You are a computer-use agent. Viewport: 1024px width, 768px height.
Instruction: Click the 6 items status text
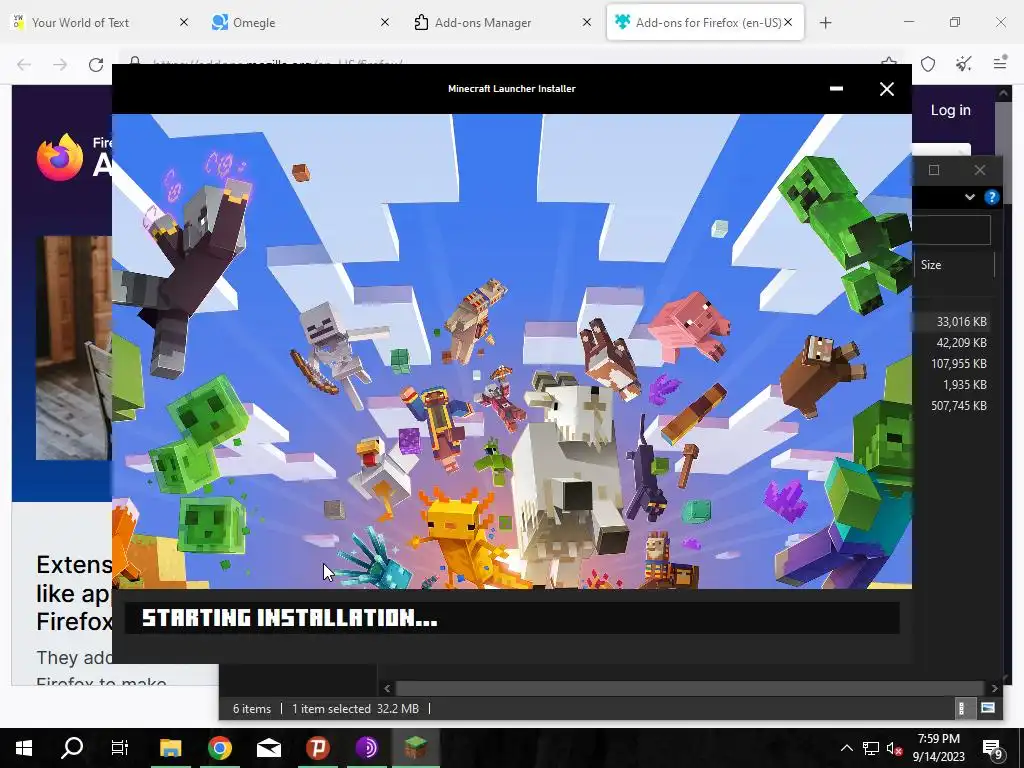(251, 709)
